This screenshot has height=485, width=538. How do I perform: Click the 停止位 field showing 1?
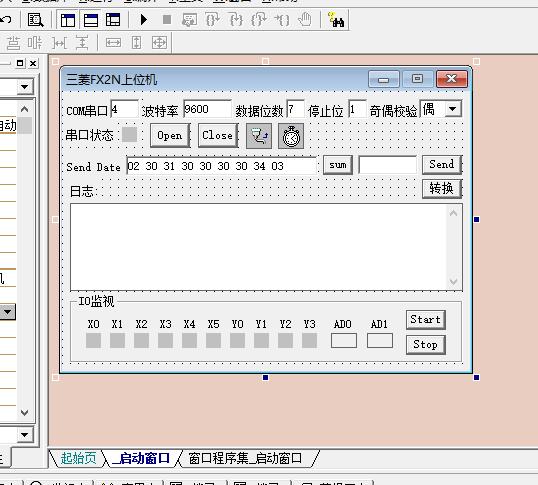[358, 109]
